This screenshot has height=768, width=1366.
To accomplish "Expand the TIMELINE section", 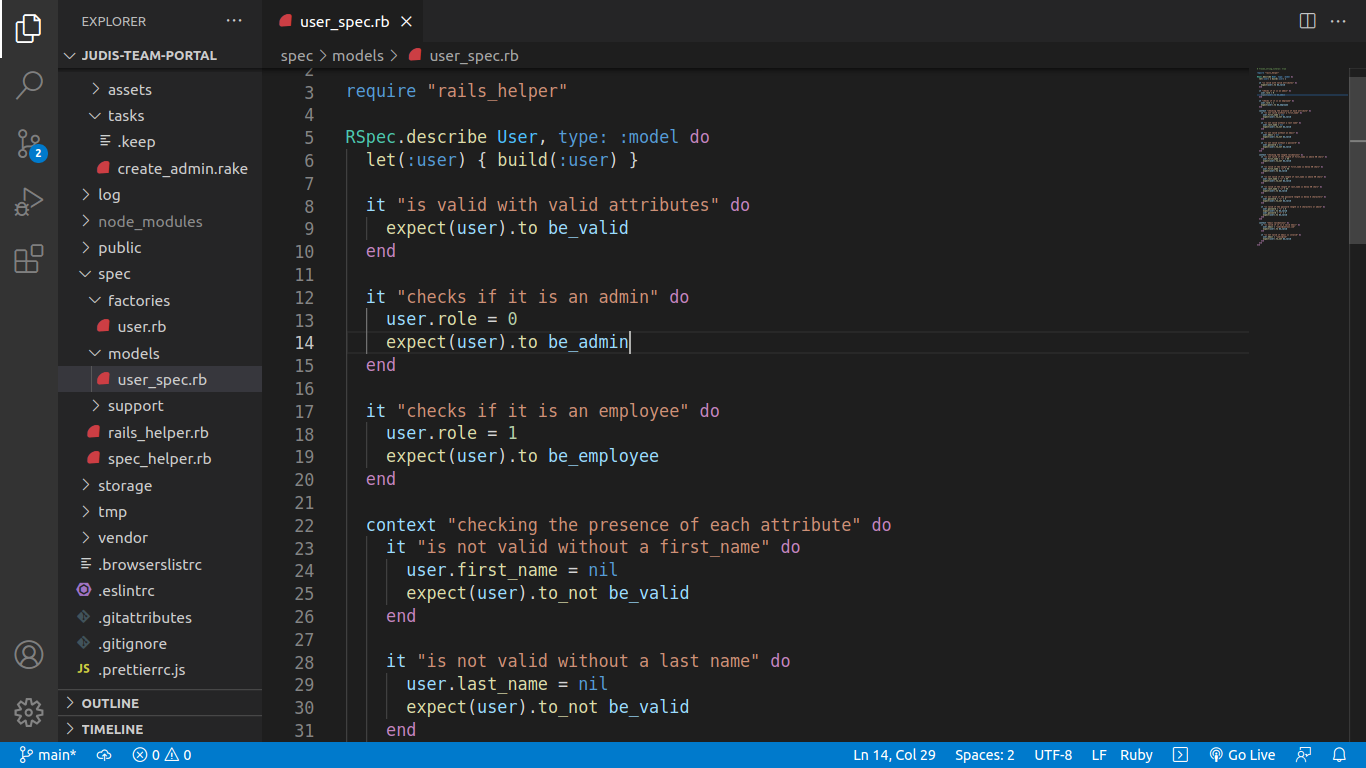I will pyautogui.click(x=112, y=729).
